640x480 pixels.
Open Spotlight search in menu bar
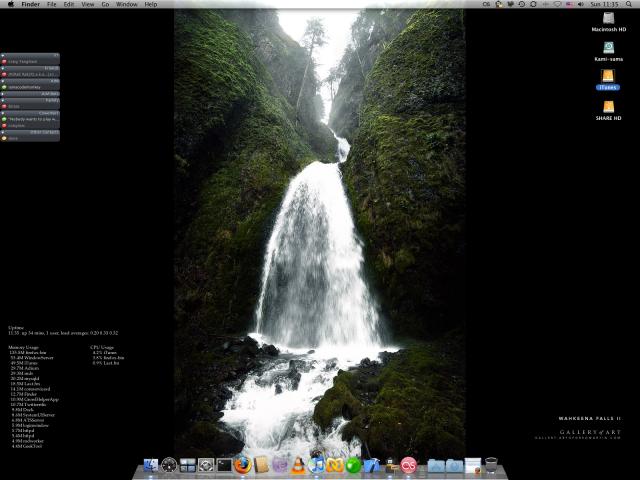click(629, 4)
